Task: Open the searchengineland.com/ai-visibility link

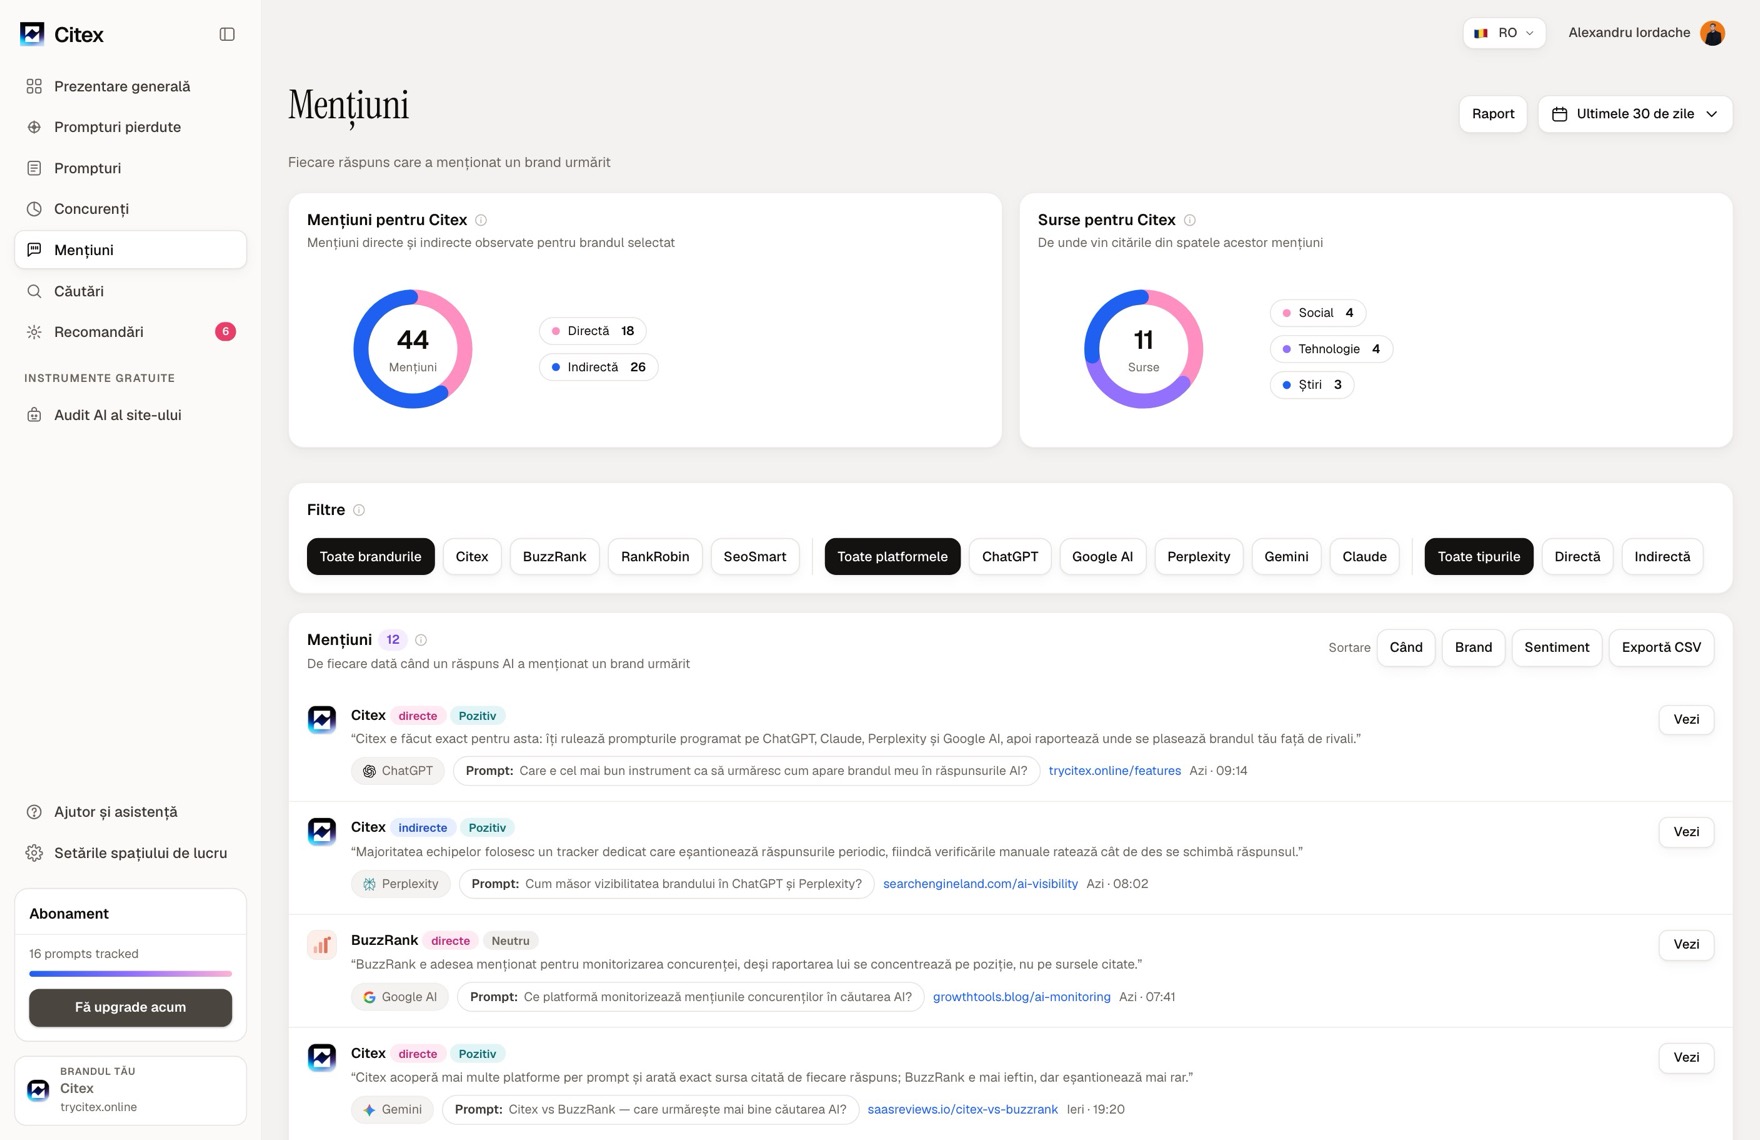Action: [980, 884]
